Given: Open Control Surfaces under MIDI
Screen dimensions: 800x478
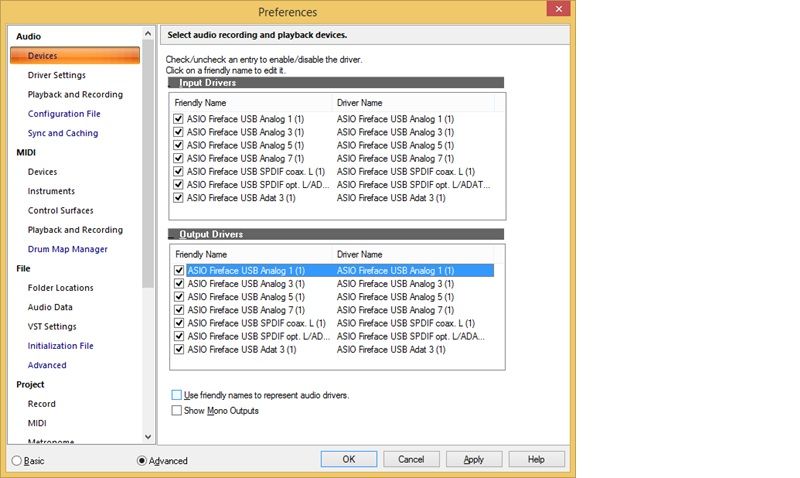Looking at the screenshot, I should point(60,211).
